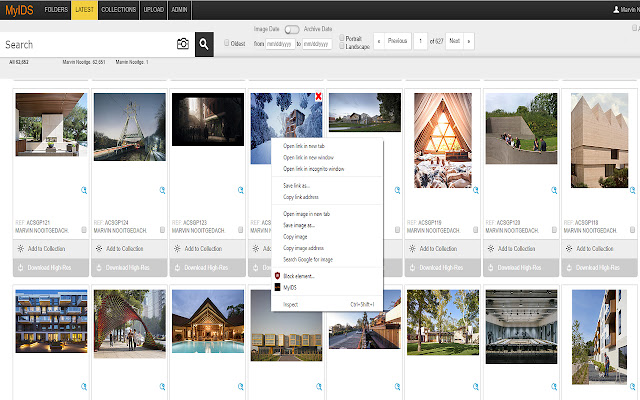640x400 pixels.
Task: Enable the Oldest checkbox
Action: click(227, 43)
